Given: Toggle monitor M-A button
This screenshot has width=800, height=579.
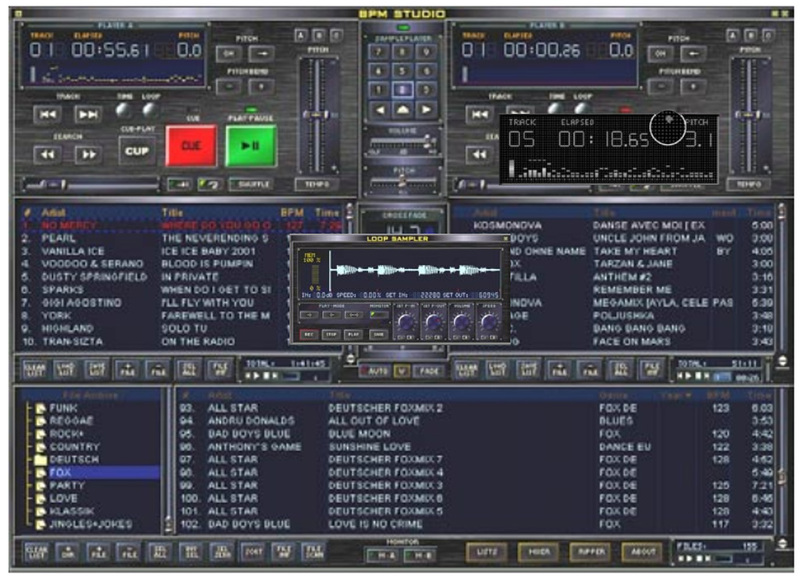Looking at the screenshot, I should click(x=382, y=556).
